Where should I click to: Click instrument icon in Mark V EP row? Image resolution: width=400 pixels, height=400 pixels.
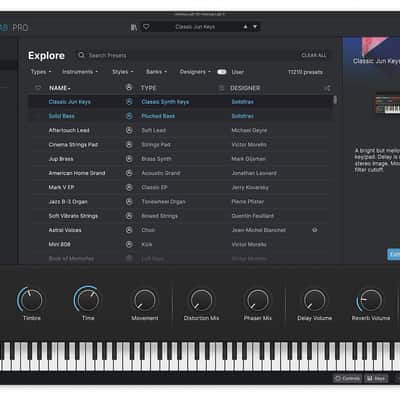pyautogui.click(x=129, y=187)
